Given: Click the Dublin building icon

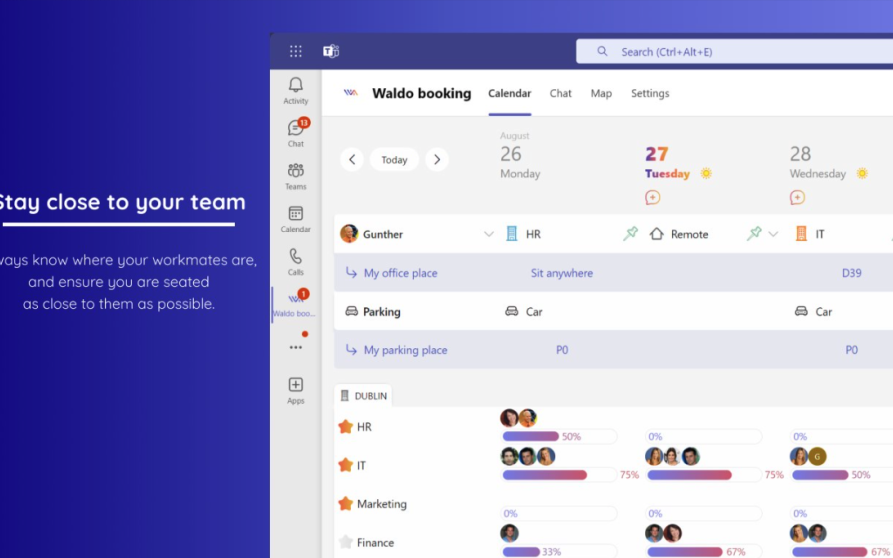Looking at the screenshot, I should click(x=345, y=396).
